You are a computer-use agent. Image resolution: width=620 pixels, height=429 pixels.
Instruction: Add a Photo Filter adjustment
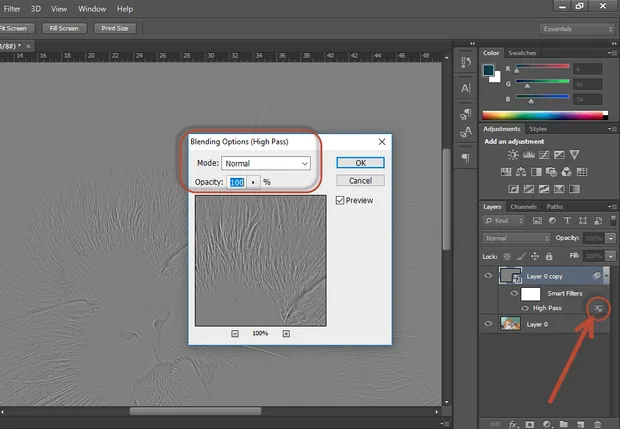[551, 172]
